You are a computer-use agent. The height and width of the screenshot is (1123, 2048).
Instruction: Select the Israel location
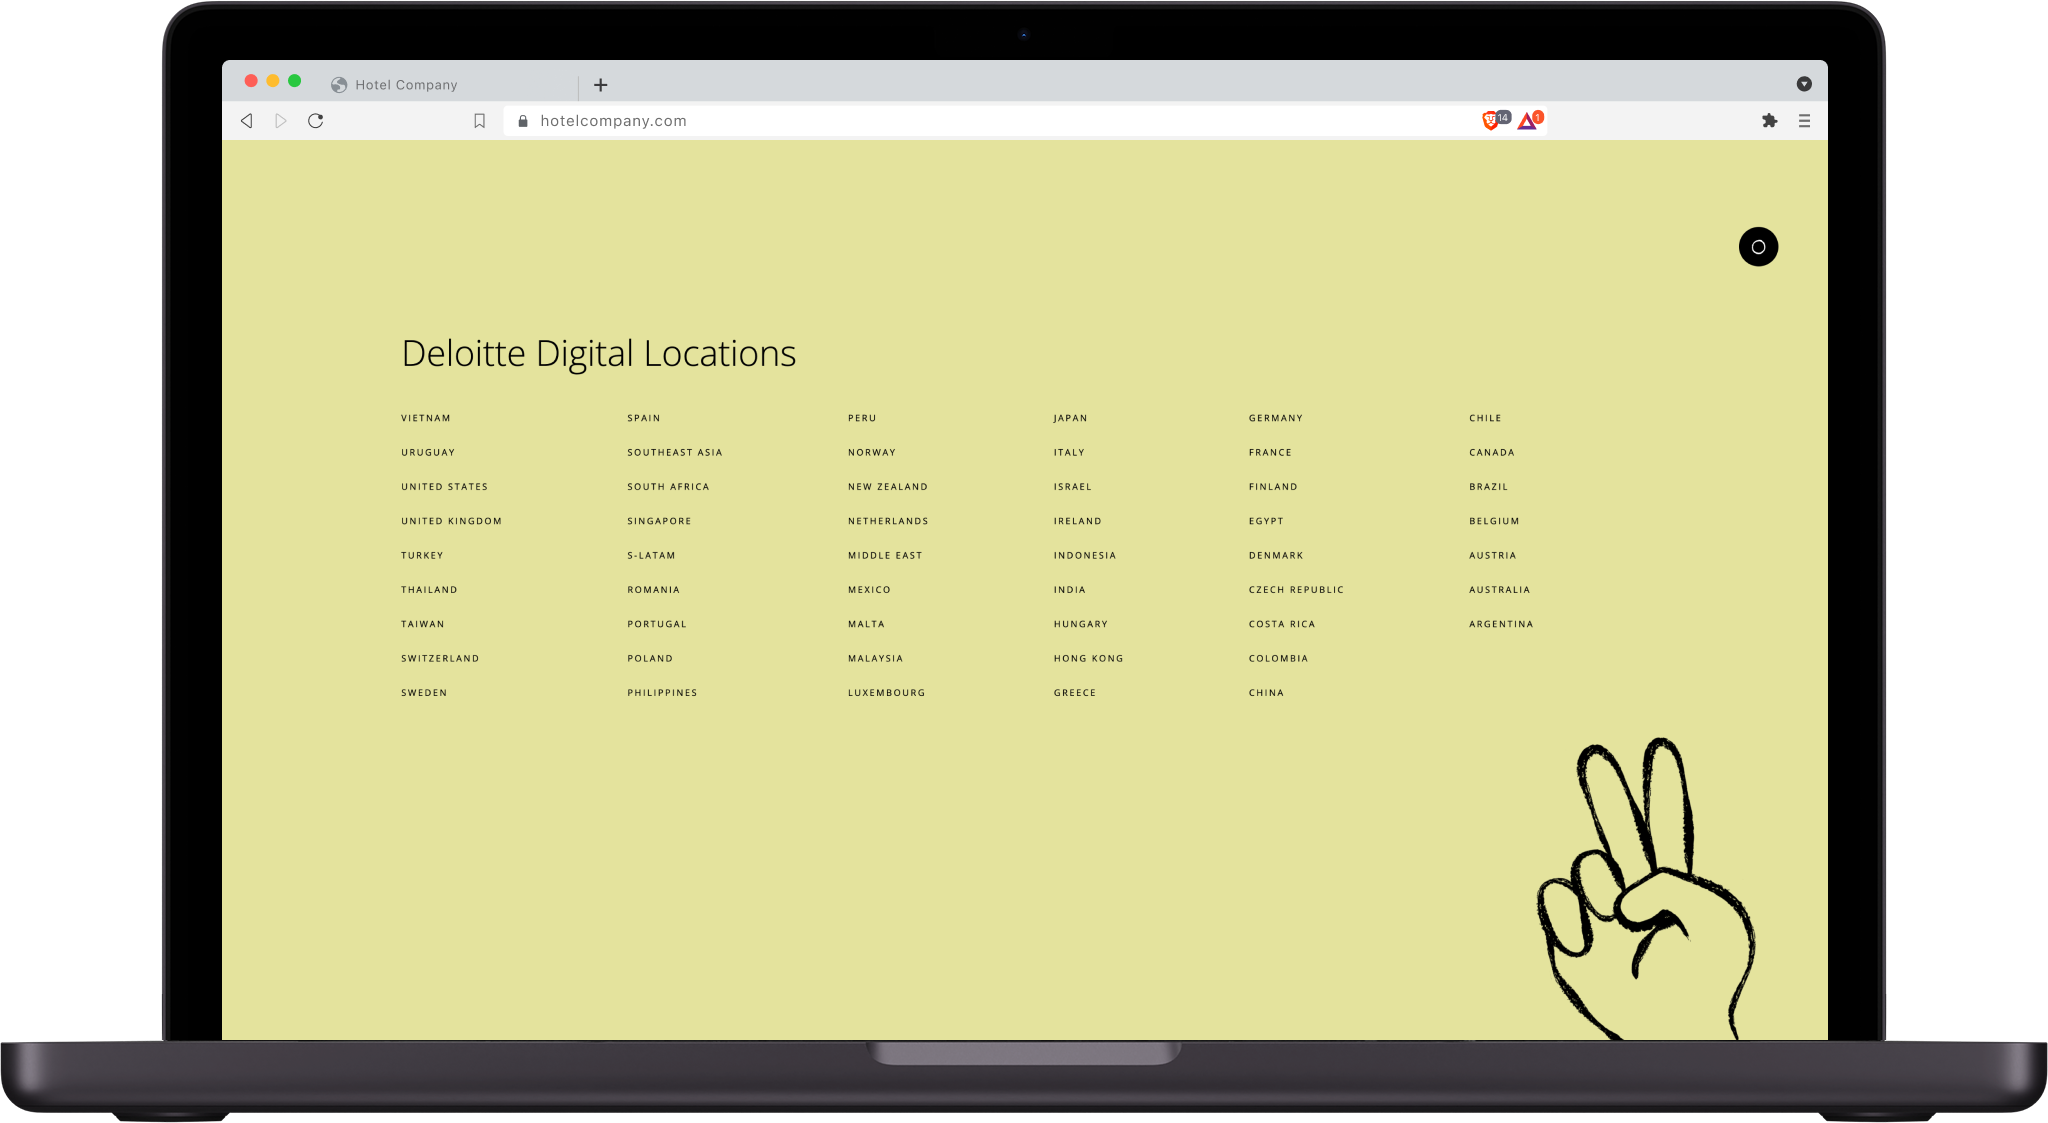[1072, 487]
